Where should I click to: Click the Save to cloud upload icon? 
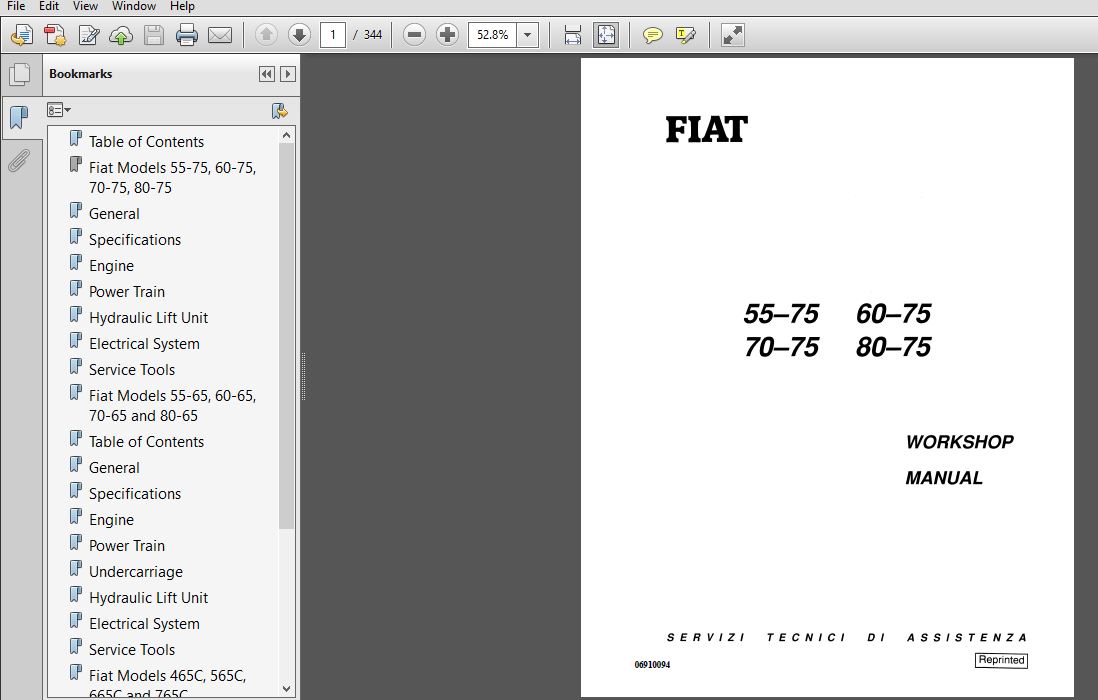click(121, 34)
